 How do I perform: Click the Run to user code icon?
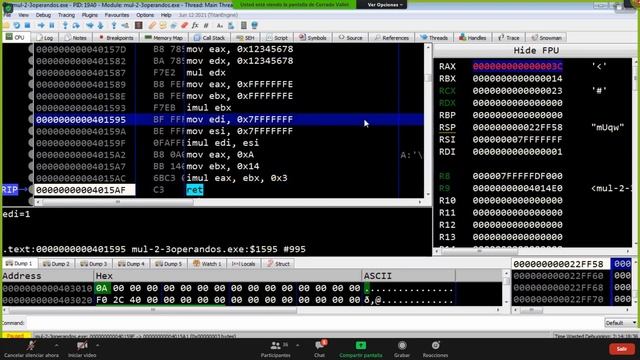click(125, 25)
